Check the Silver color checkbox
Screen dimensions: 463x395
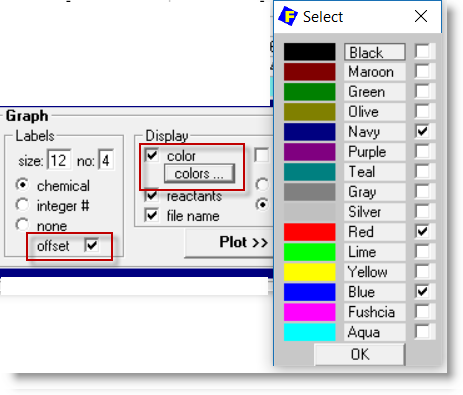423,212
